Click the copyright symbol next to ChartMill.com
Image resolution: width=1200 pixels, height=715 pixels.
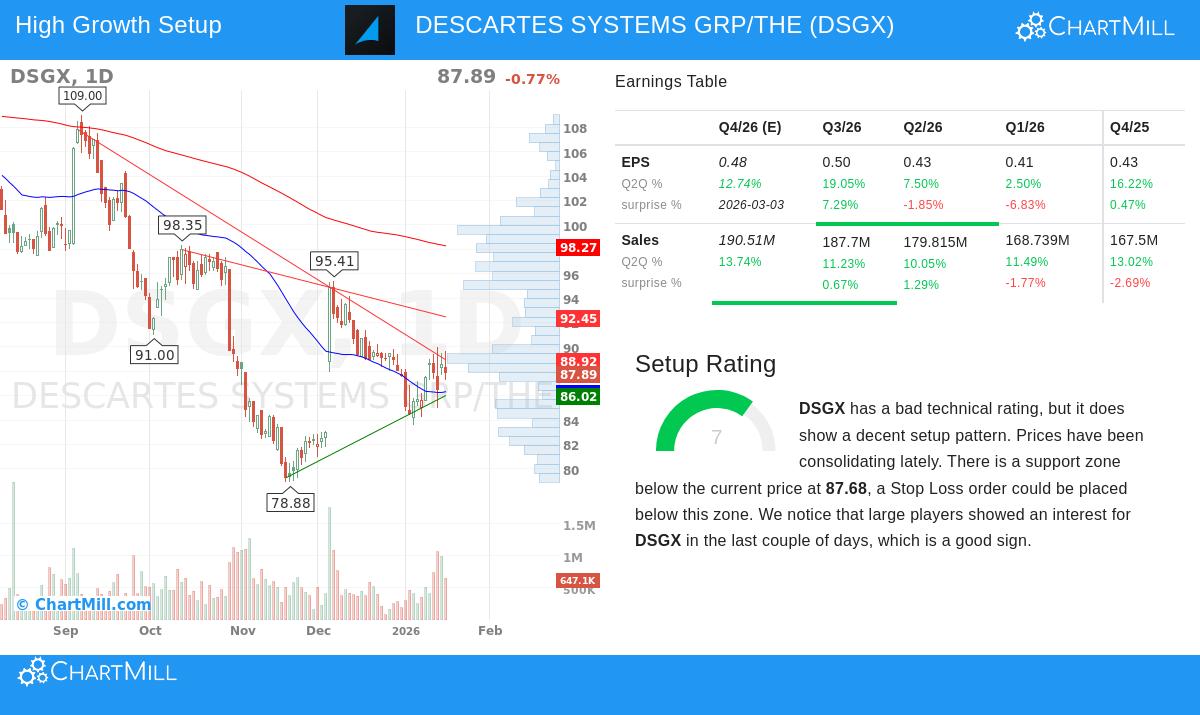[22, 604]
